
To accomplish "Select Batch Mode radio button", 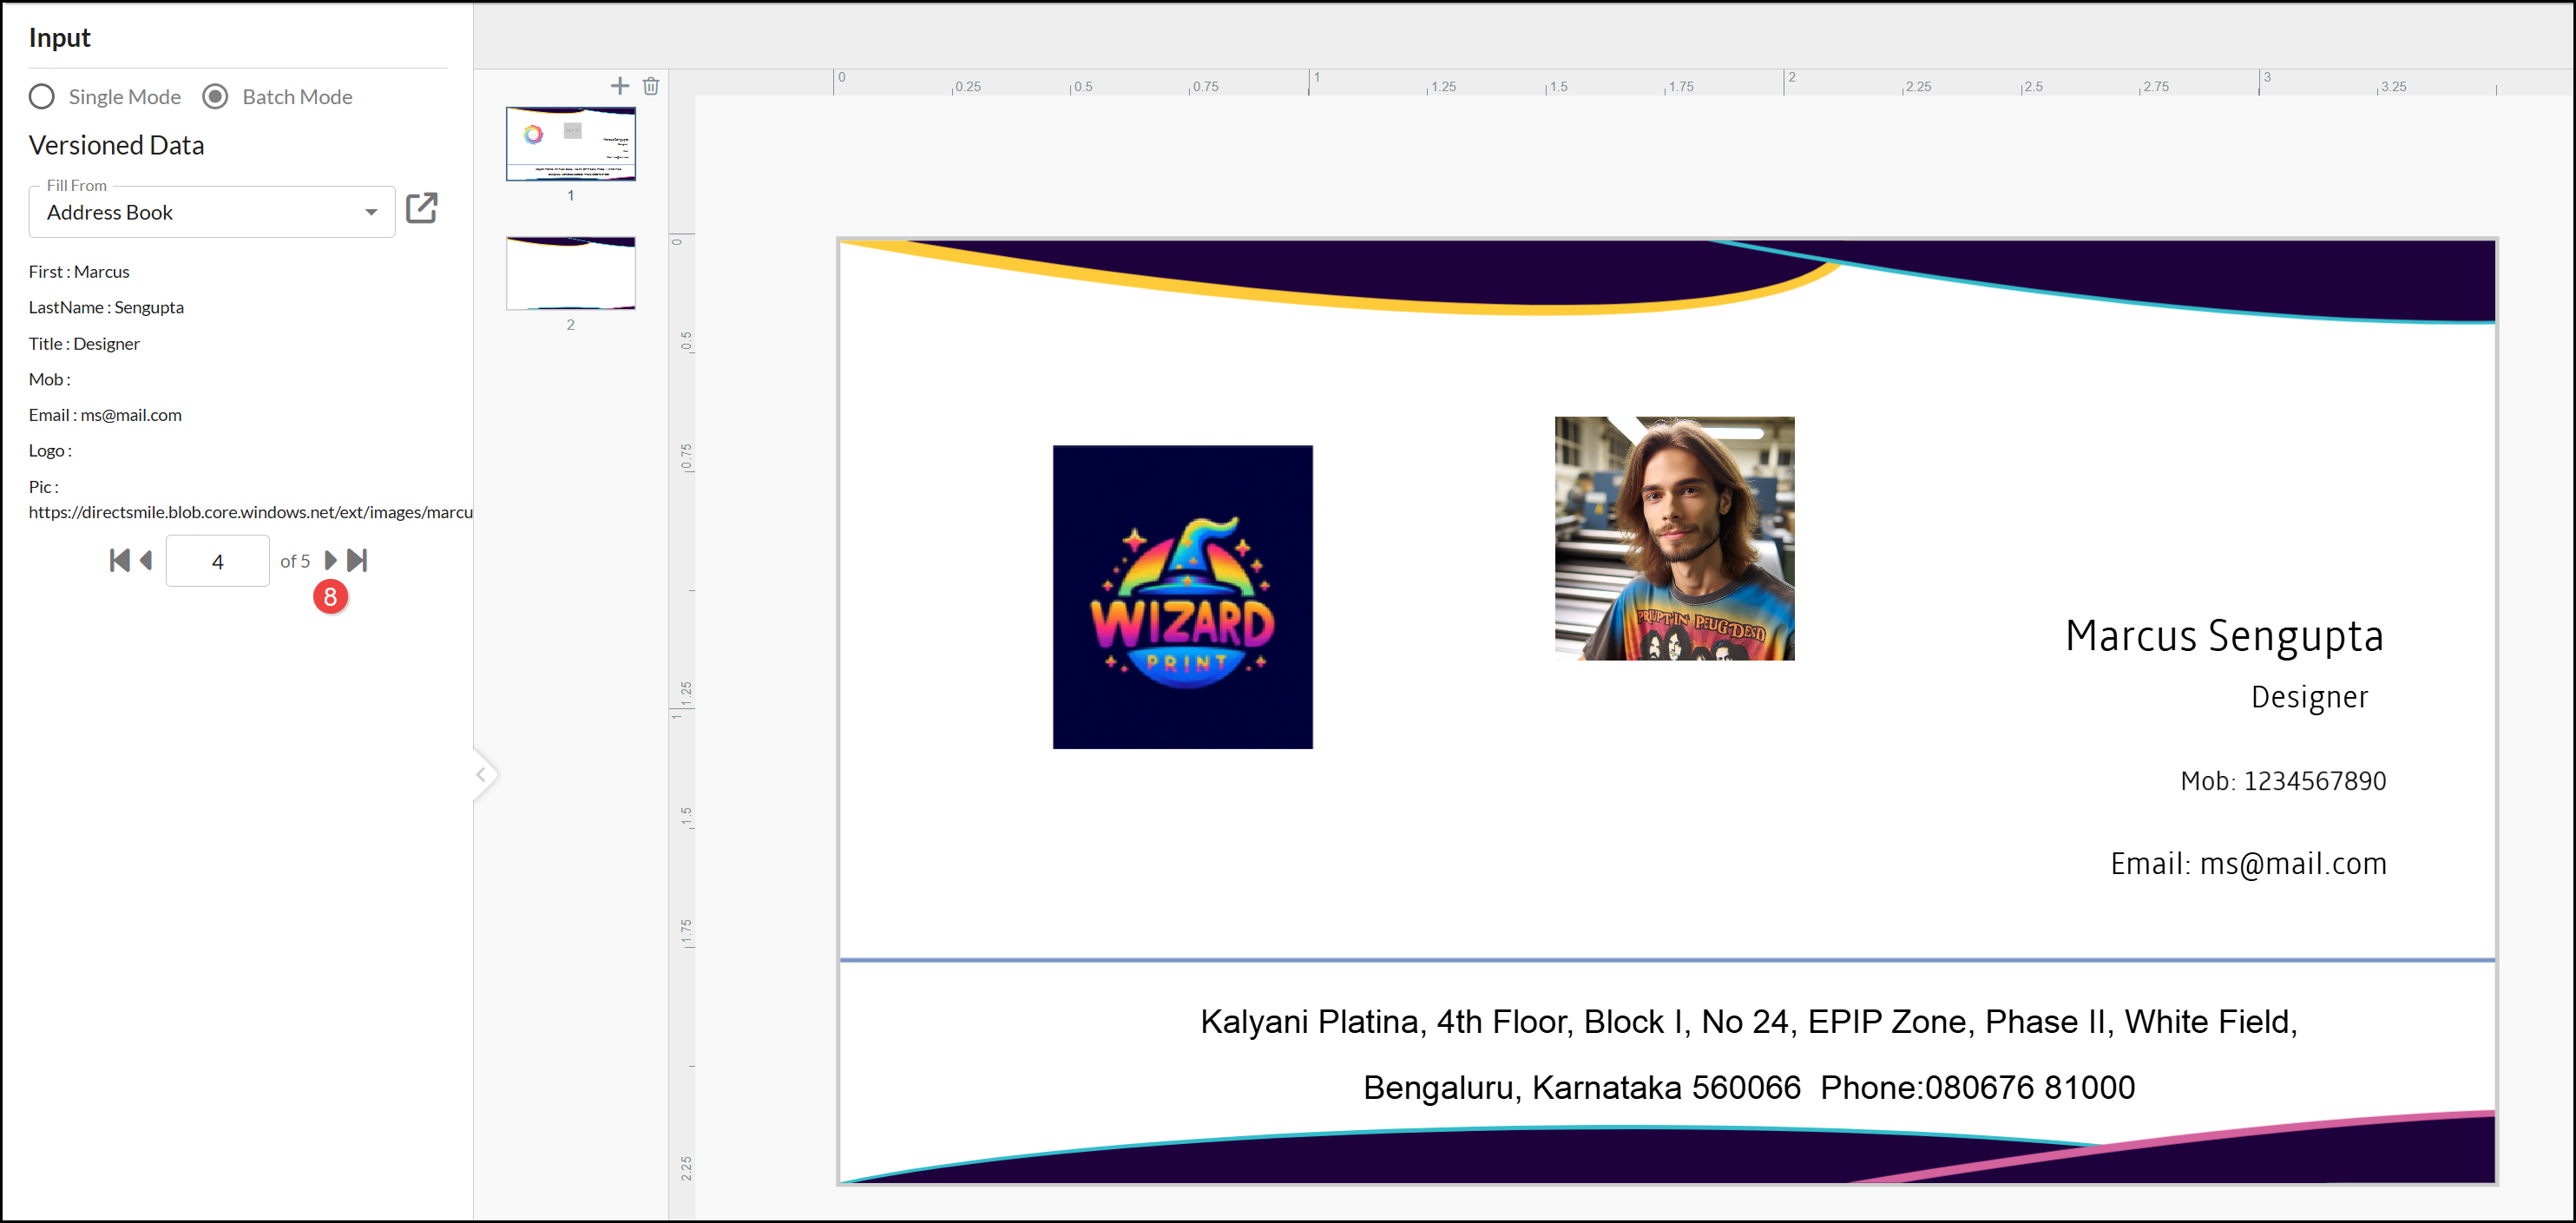I will click(215, 97).
